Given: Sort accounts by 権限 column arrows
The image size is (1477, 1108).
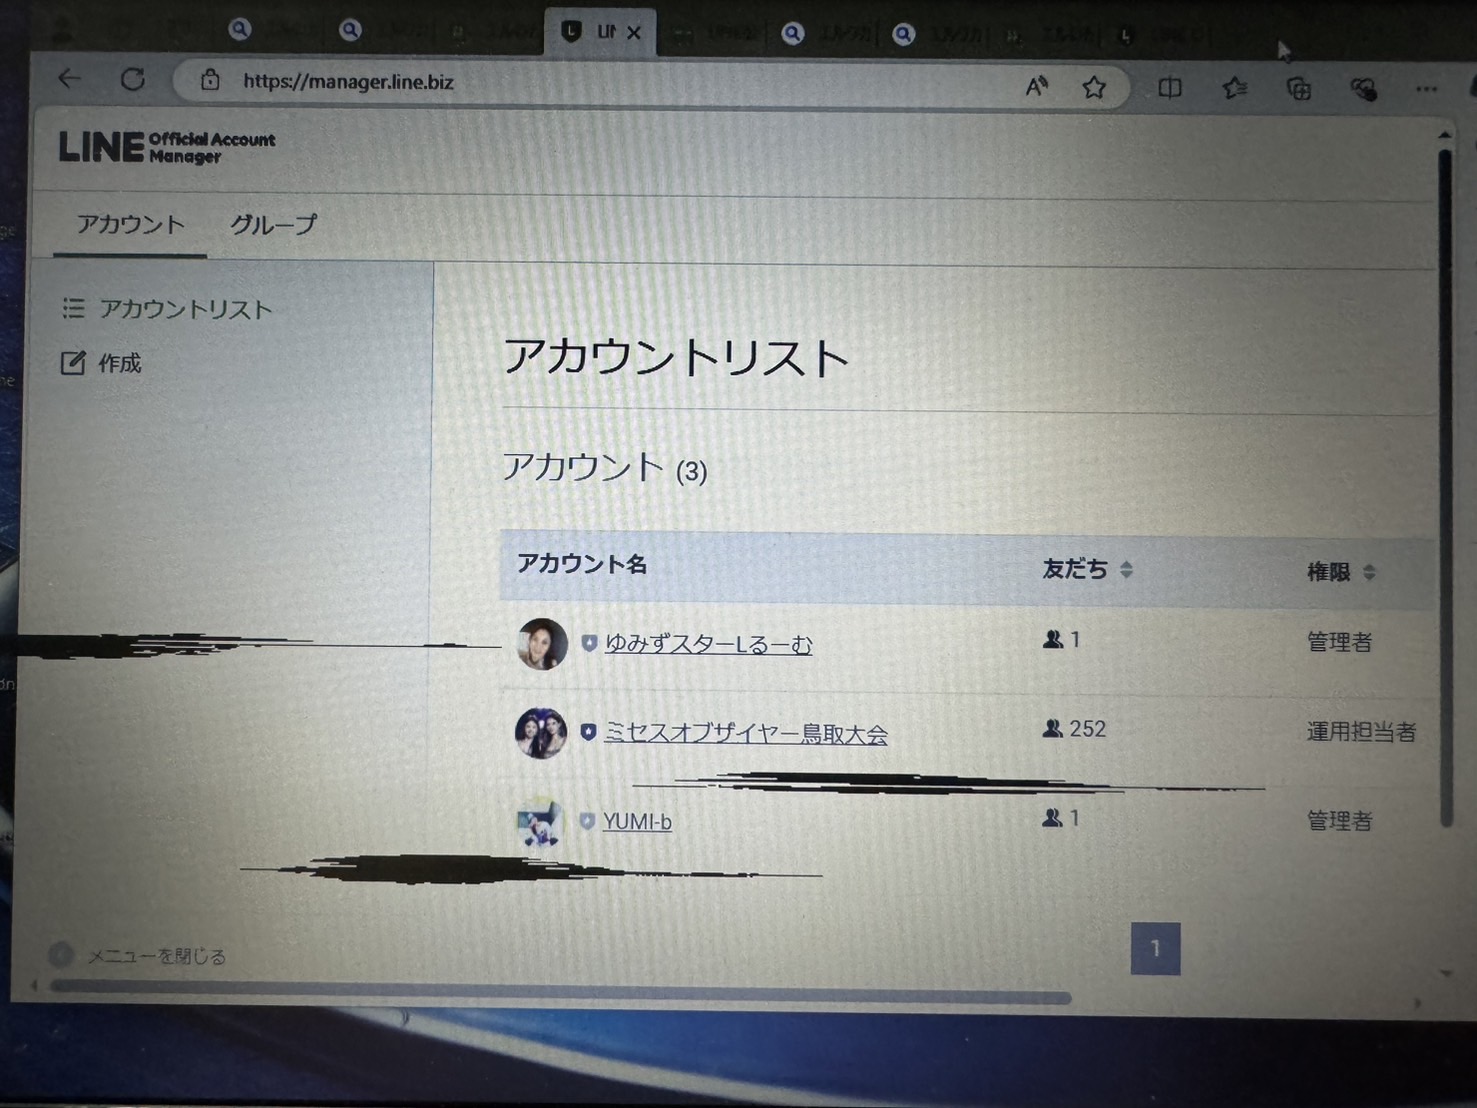Looking at the screenshot, I should point(1369,572).
